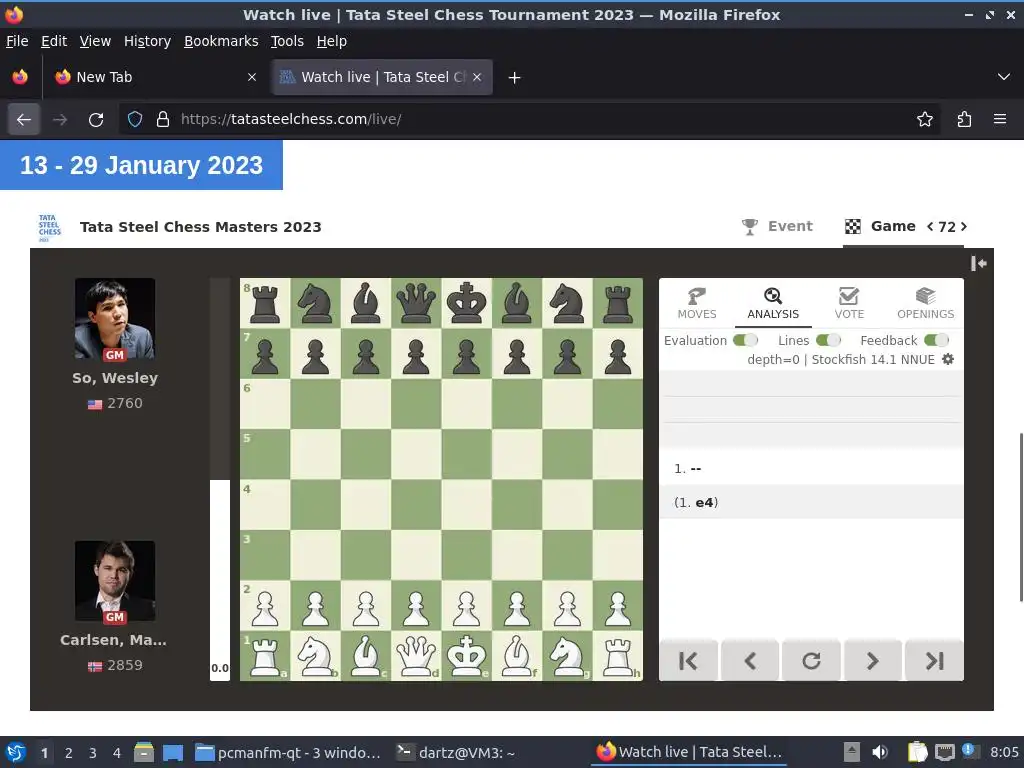Viewport: 1024px width, 768px height.
Task: Open Firefox tracking protection shield
Action: (135, 120)
